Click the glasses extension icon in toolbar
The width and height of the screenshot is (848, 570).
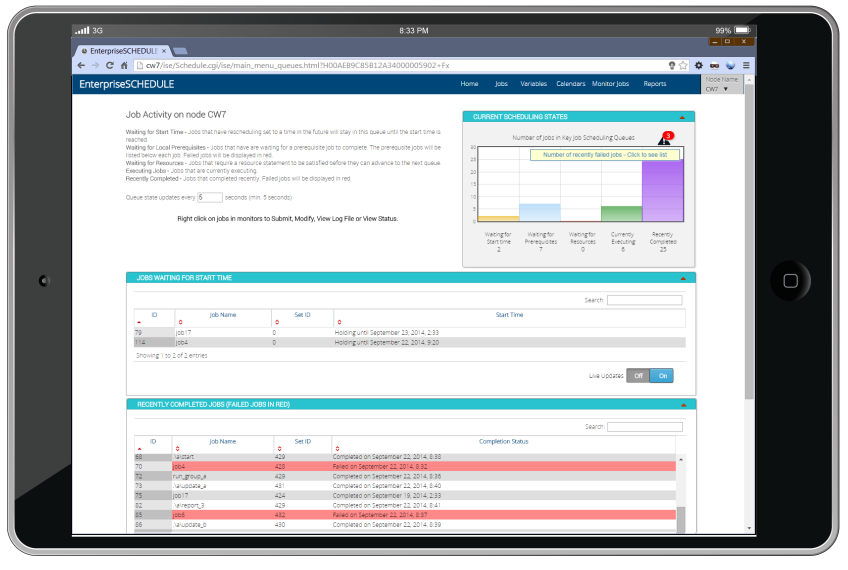714,65
